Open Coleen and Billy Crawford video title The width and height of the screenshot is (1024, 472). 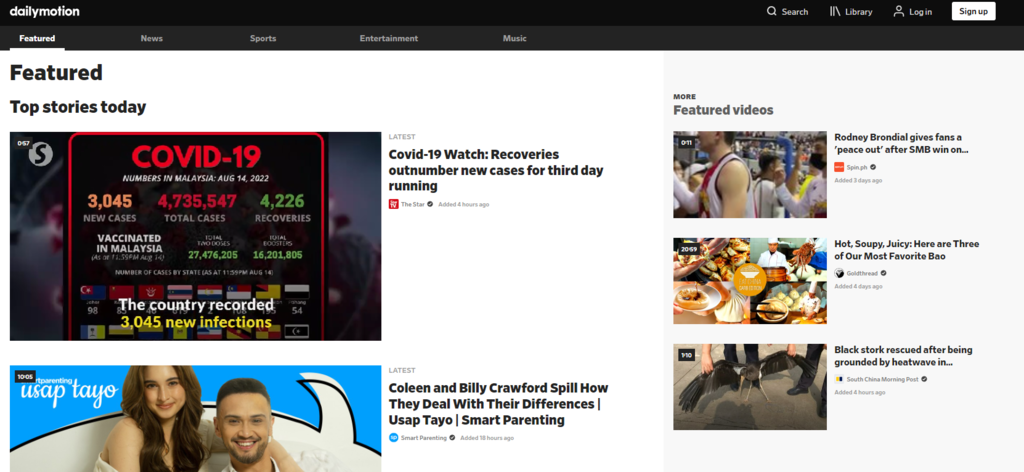(498, 403)
